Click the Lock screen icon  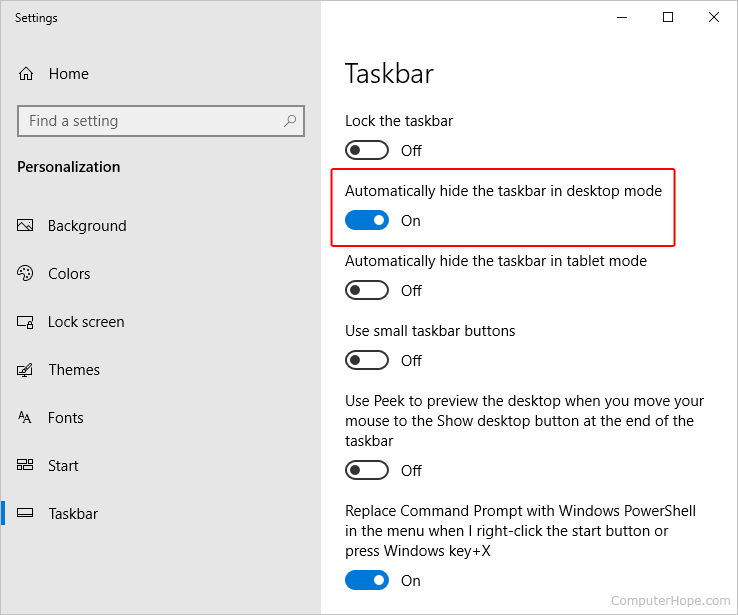(25, 322)
